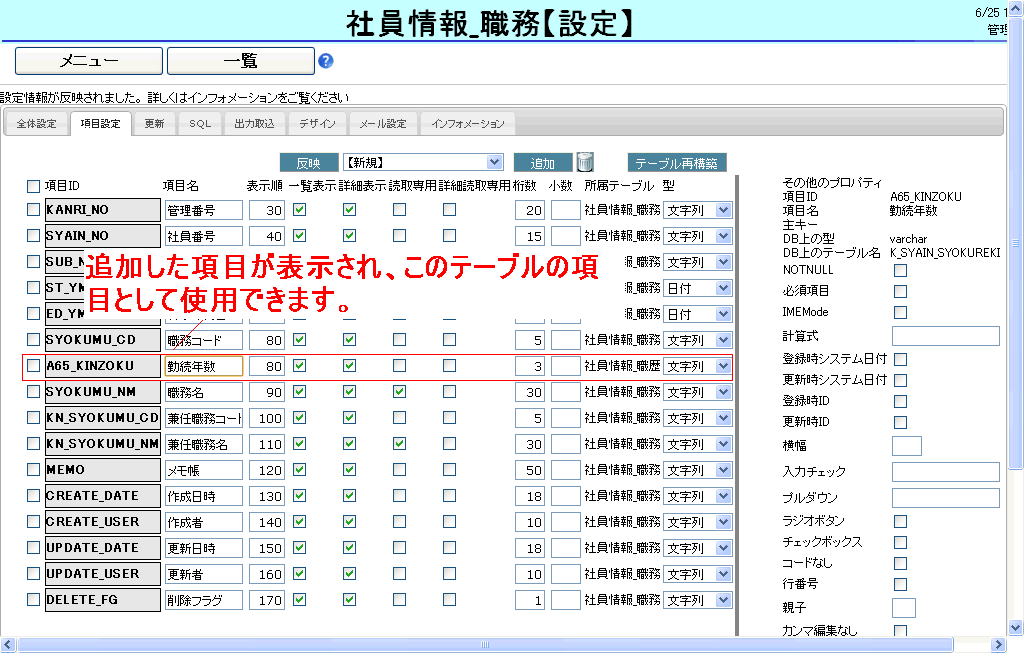Click the horizontal scrollbar at the bottom
Viewport: 1024px width, 653px height.
click(x=500, y=645)
